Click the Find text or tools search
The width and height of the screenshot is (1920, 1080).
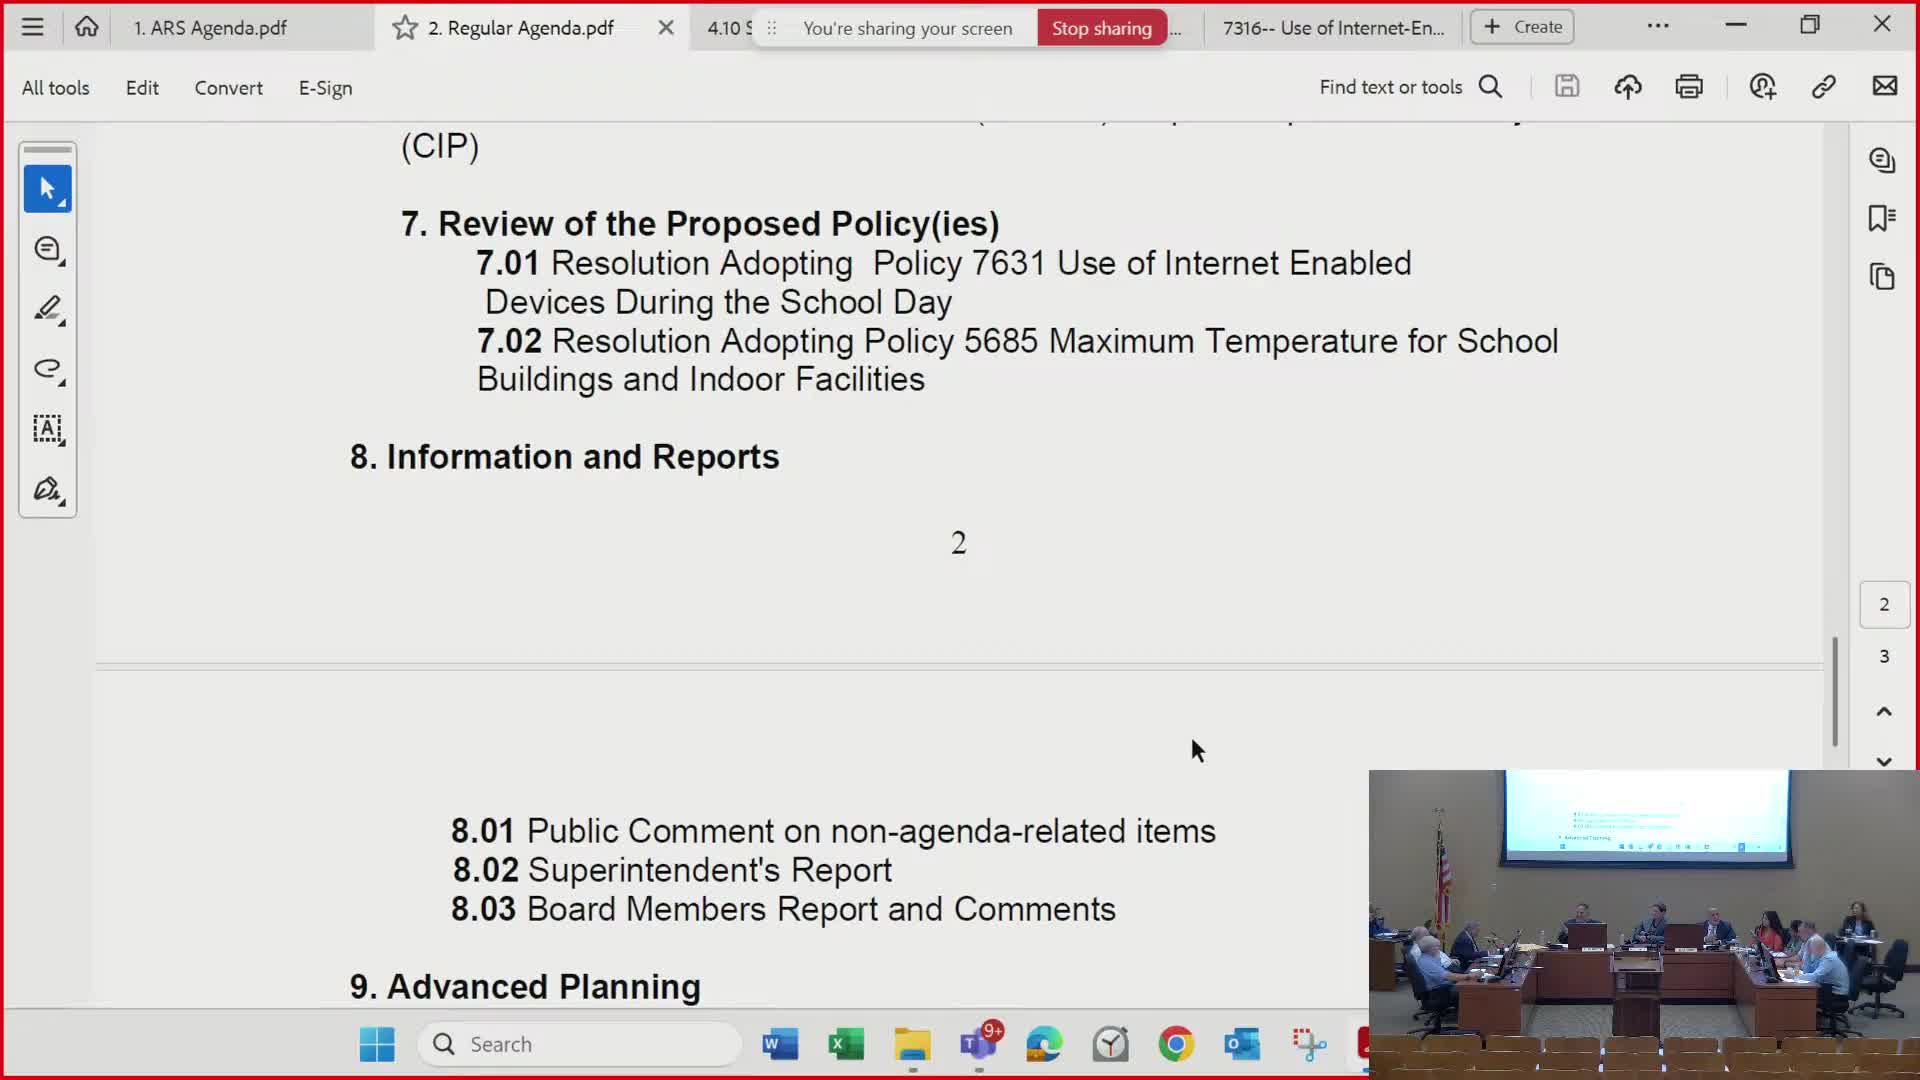click(1410, 87)
